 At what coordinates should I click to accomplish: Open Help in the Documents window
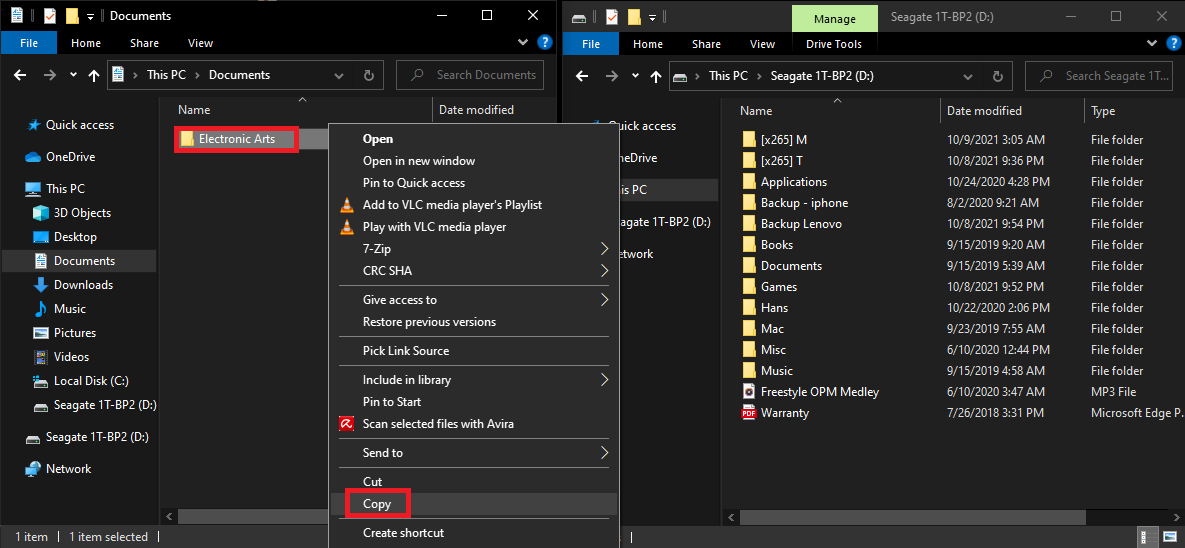pos(543,42)
